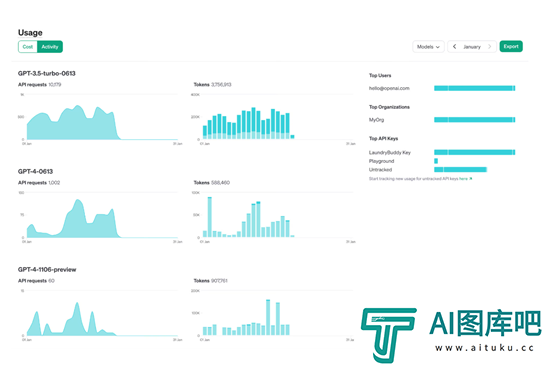Click the usage bar for hello@openai.com
The image size is (554, 367).
click(475, 88)
